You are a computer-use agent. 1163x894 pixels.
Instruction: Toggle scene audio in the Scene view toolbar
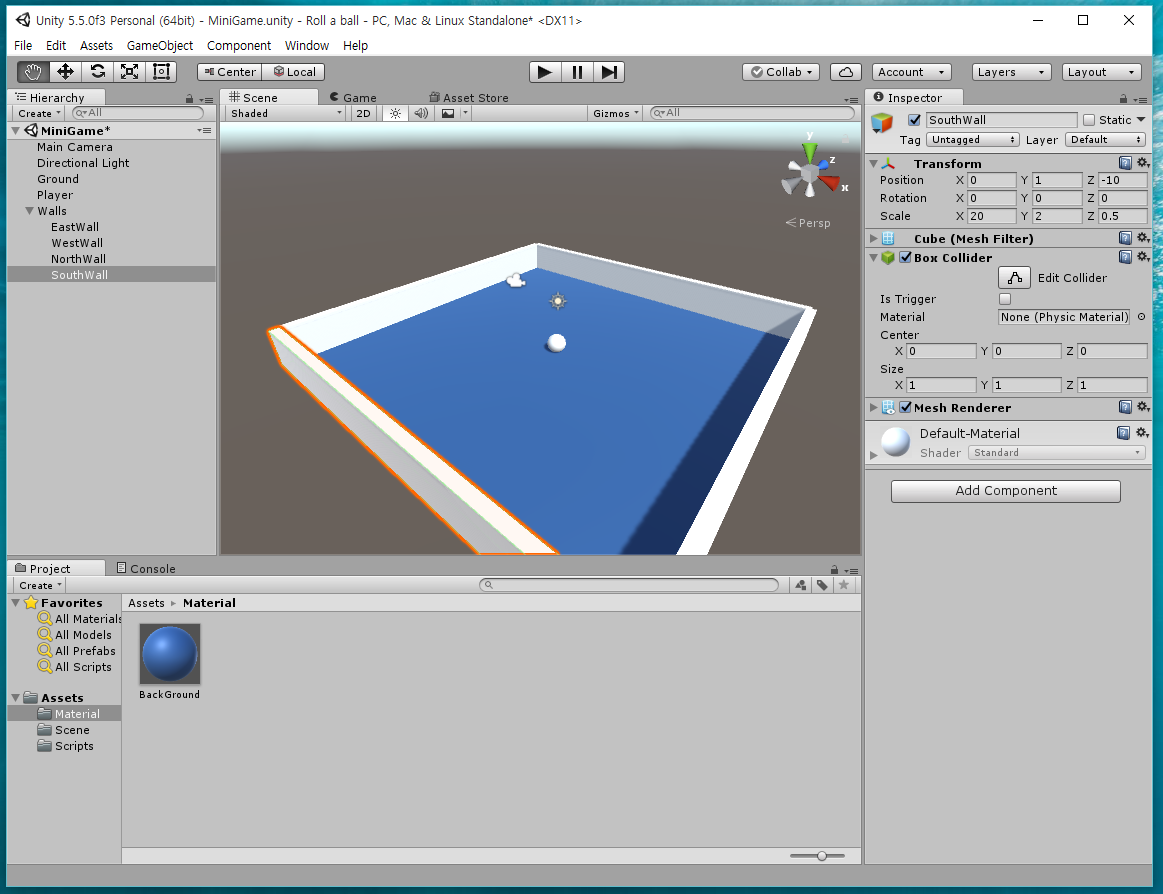(x=420, y=113)
